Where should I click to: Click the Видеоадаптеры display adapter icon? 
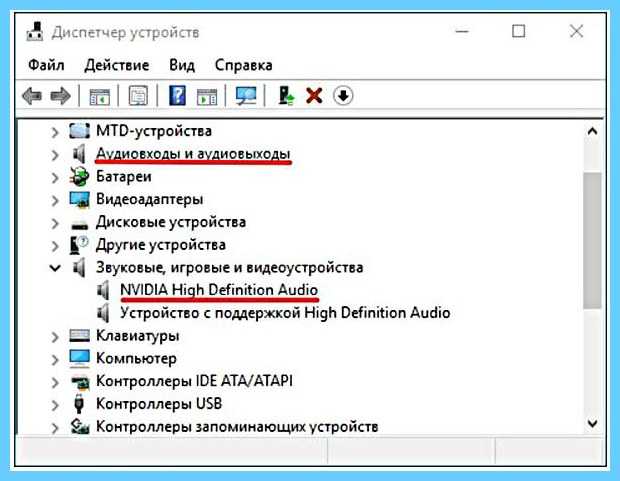[79, 199]
